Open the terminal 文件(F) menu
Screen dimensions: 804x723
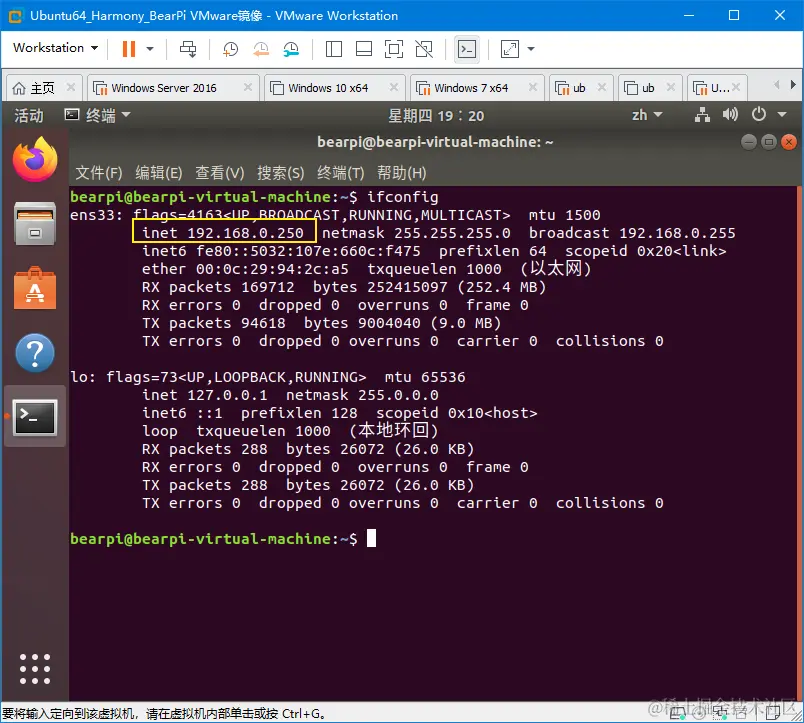(x=99, y=173)
